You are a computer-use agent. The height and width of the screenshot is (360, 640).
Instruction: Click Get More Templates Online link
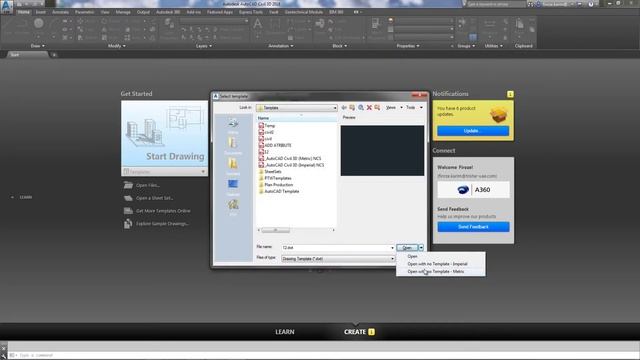(163, 211)
